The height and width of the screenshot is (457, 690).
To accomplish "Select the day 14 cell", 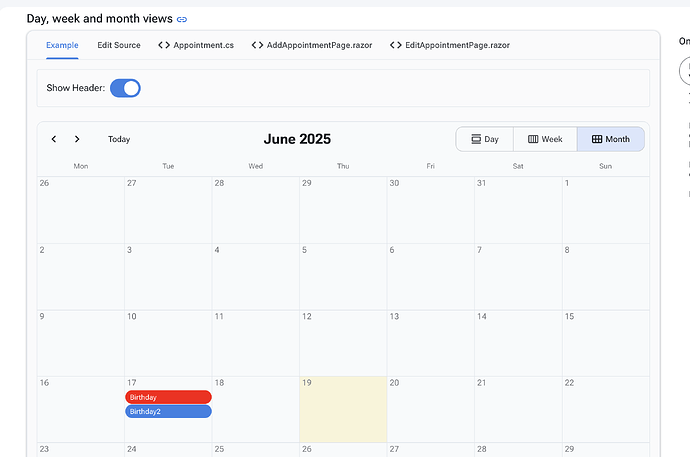I will click(x=518, y=343).
